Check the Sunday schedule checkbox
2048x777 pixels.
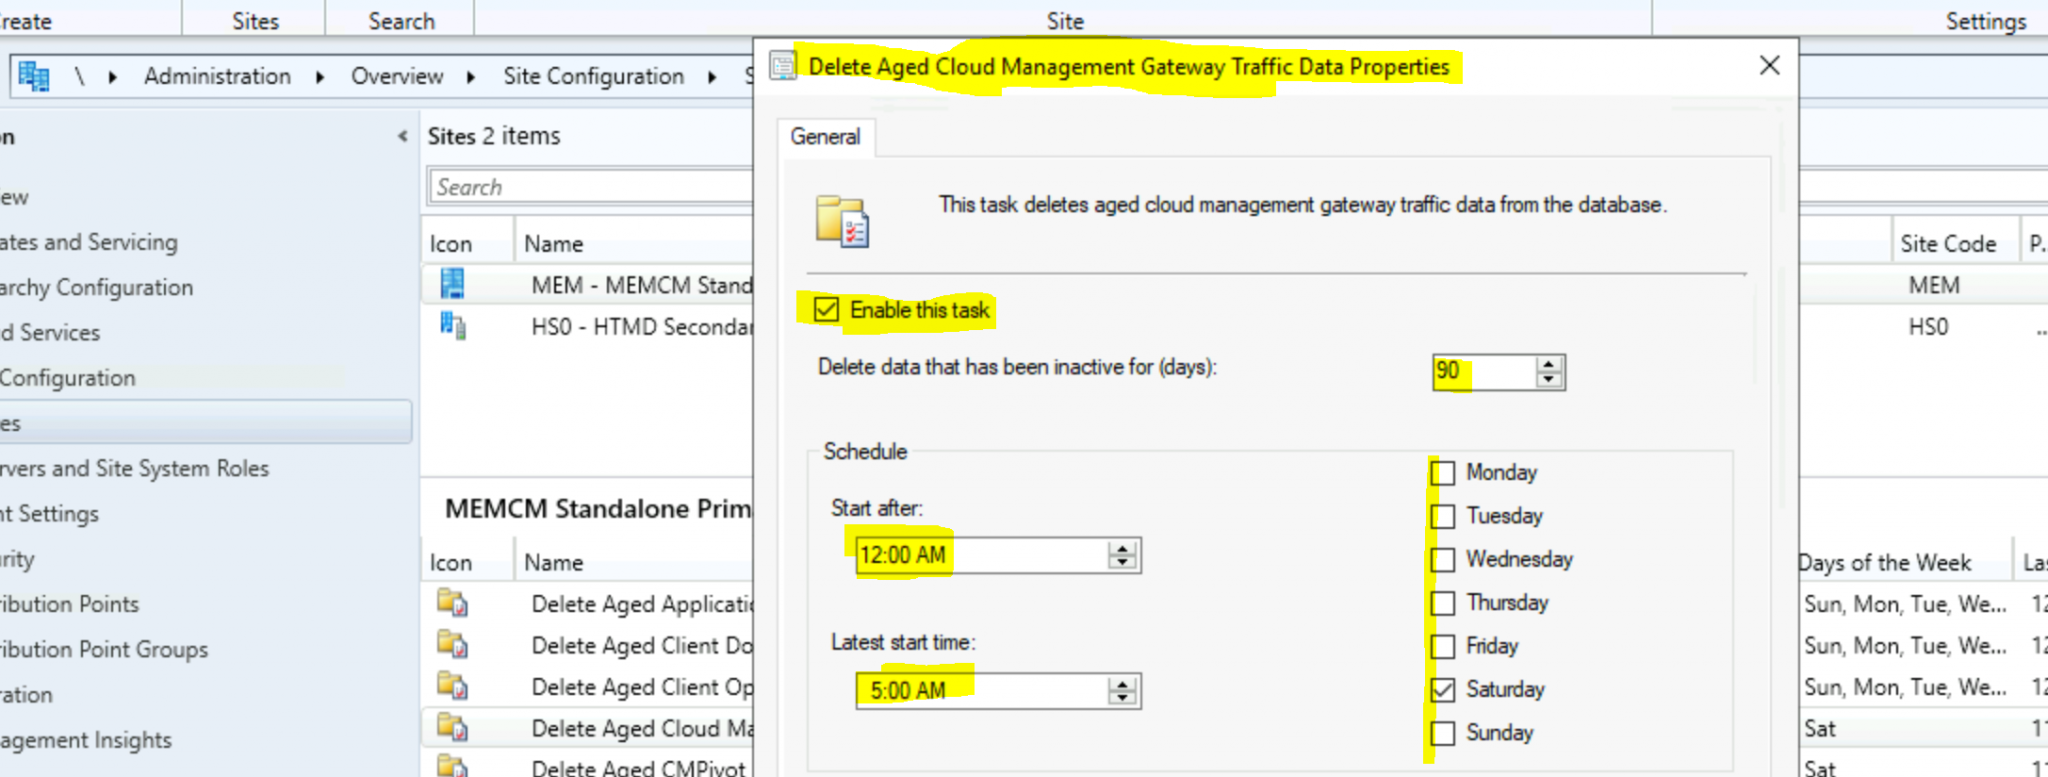point(1443,733)
